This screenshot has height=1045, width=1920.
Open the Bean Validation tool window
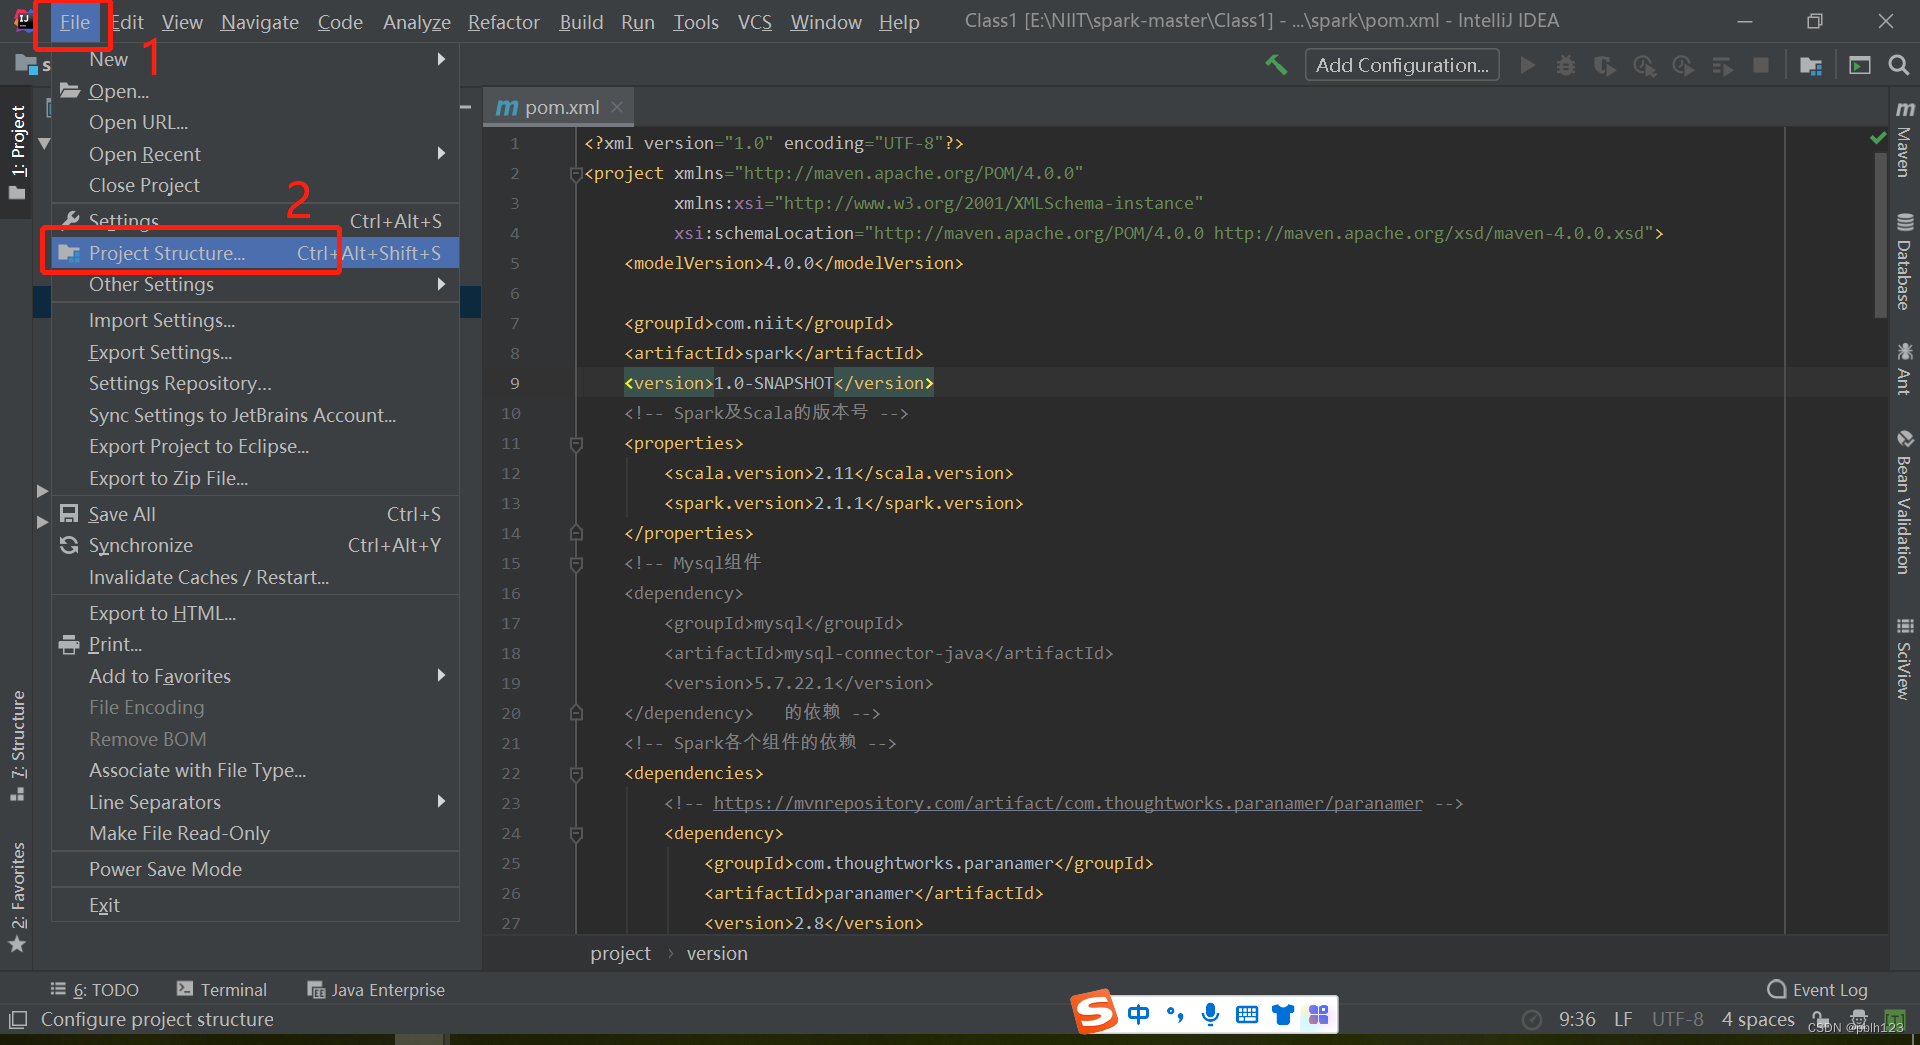(1904, 502)
